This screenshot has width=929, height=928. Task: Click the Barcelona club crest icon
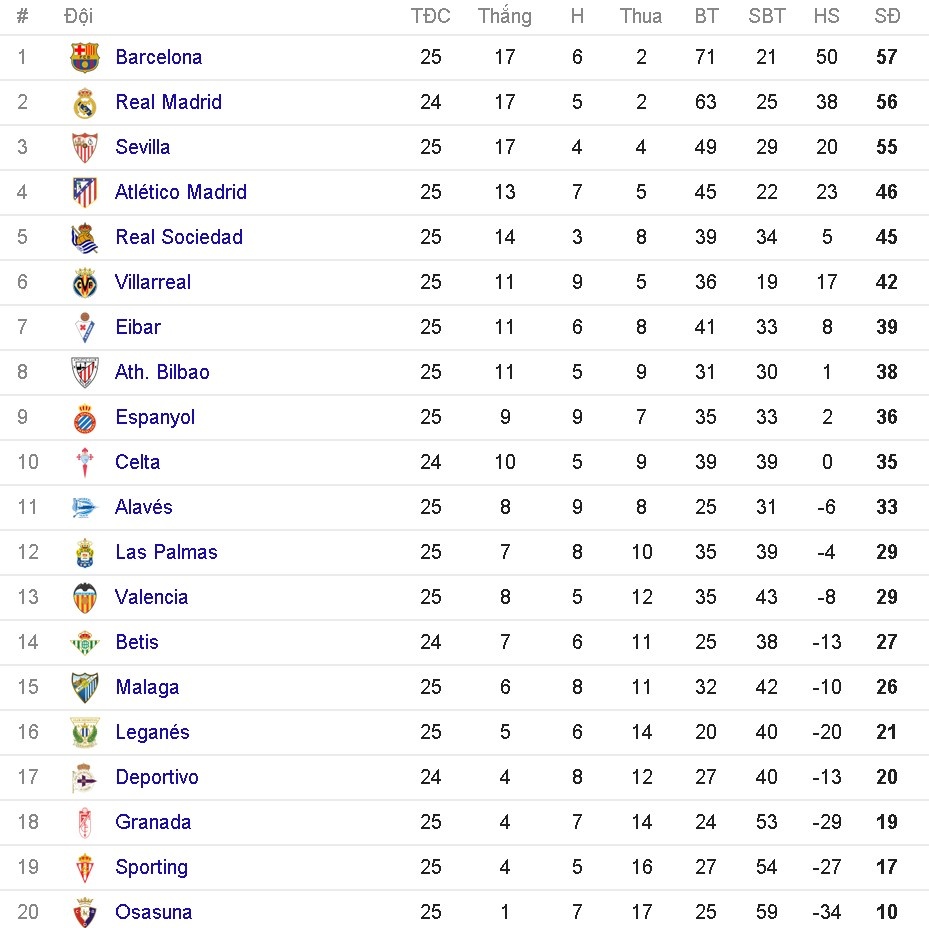tap(85, 57)
